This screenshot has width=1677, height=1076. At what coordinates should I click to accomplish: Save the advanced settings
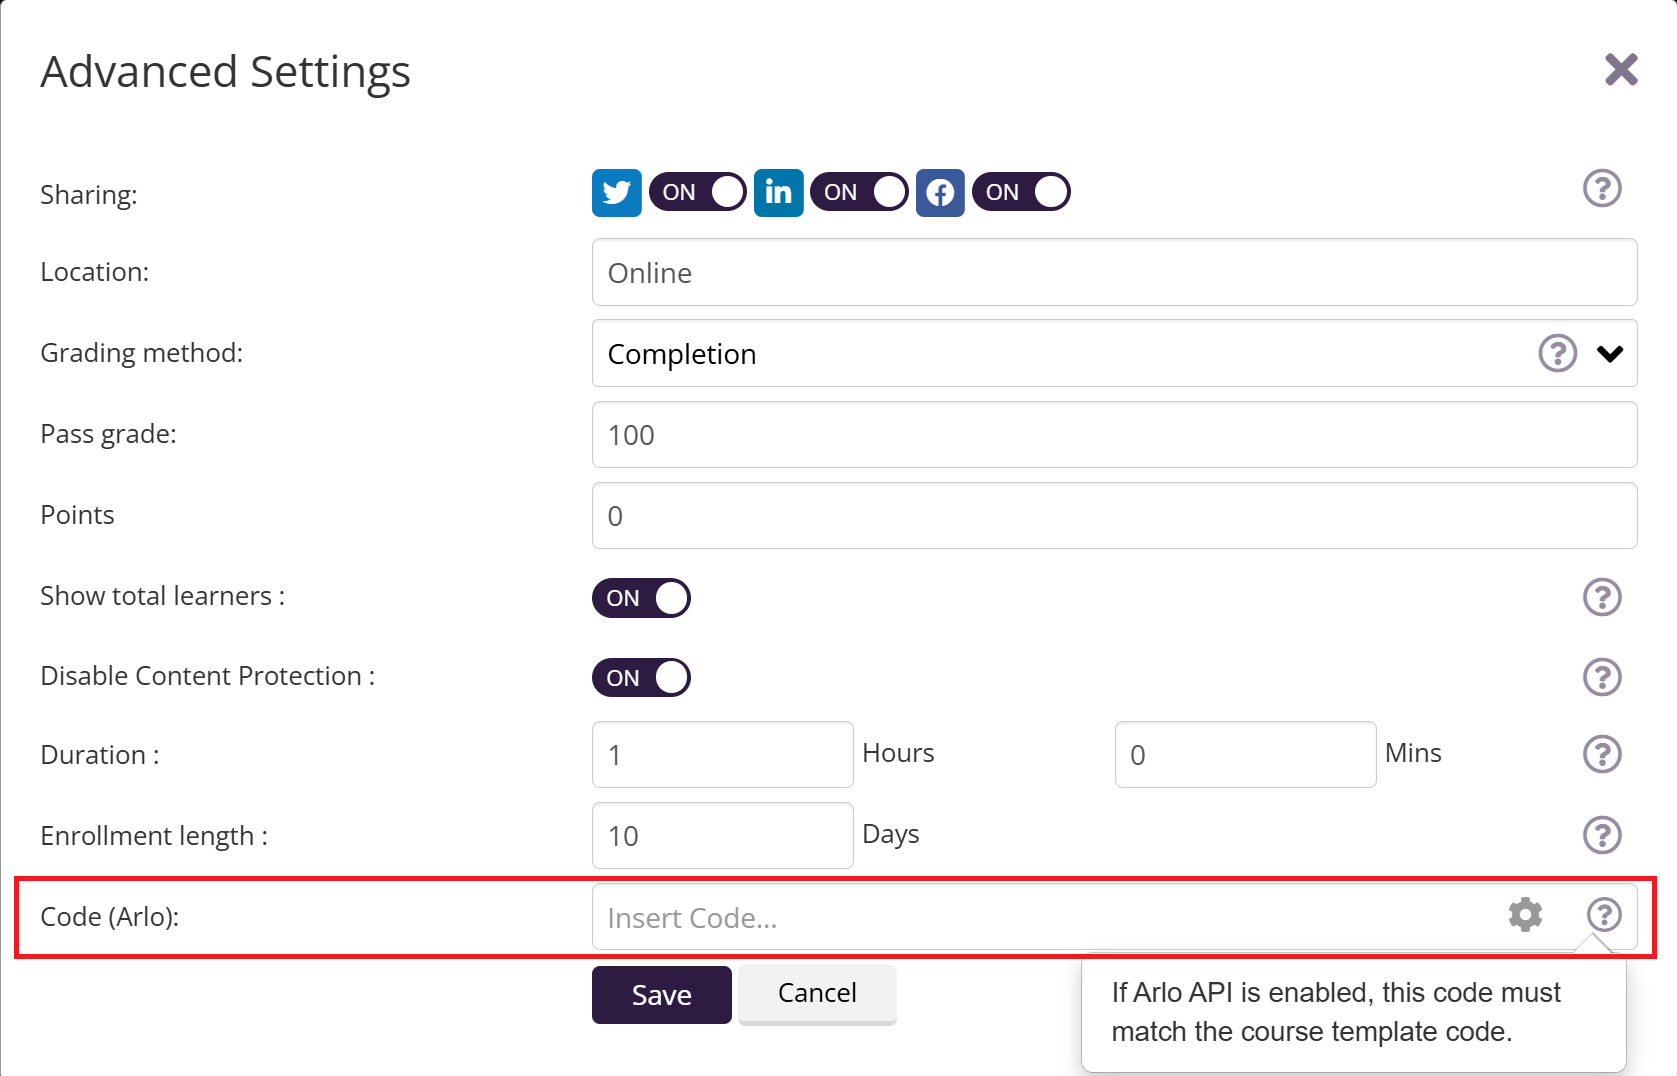(661, 995)
